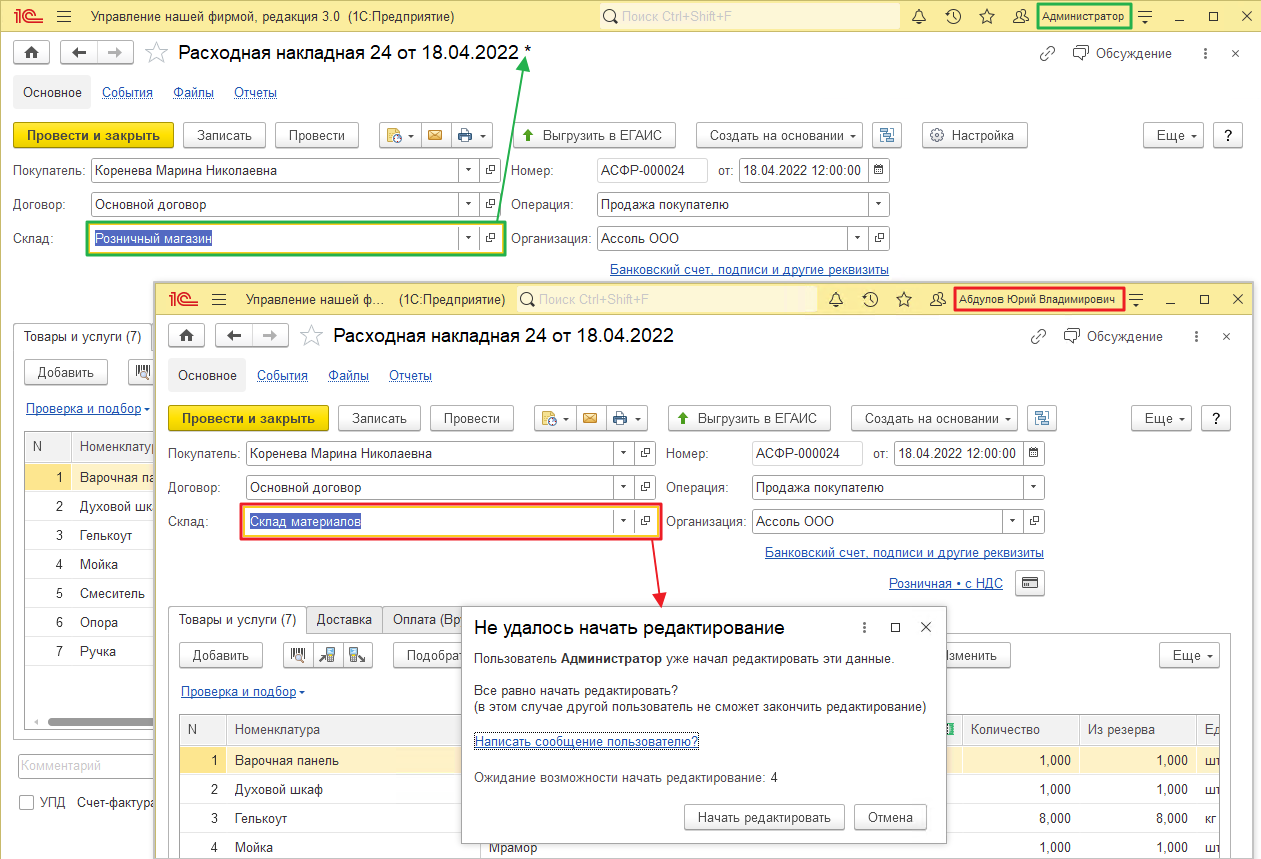Viewport: 1261px width, 859px height.
Task: Open main menu hamburger in Абдулов window
Action: click(220, 299)
